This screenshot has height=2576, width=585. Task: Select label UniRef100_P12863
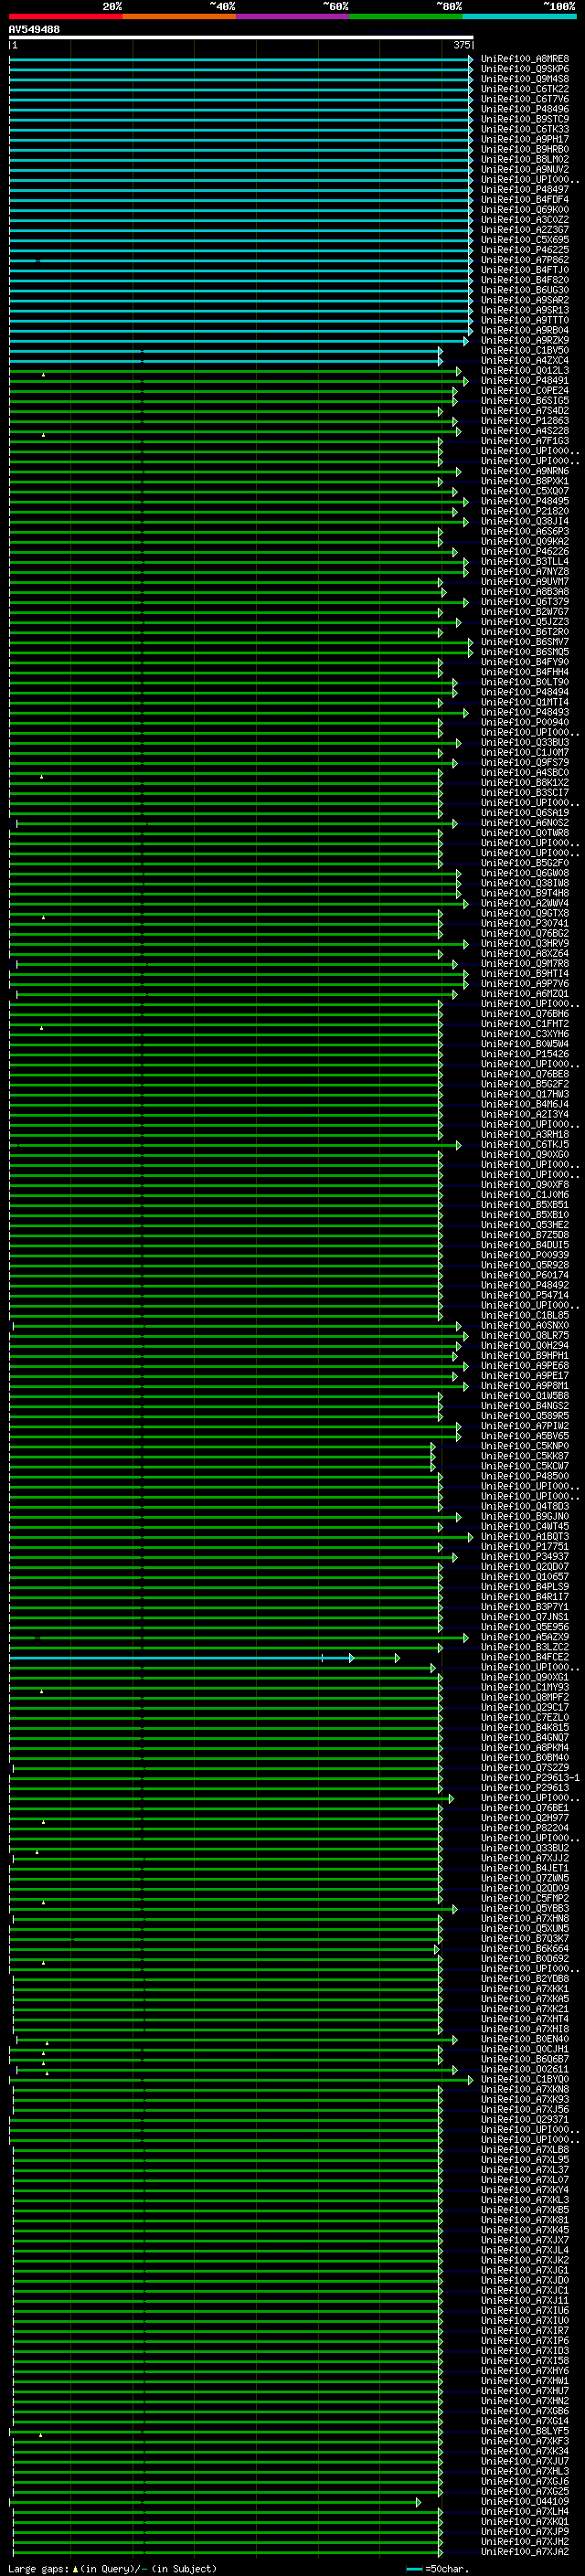point(525,421)
